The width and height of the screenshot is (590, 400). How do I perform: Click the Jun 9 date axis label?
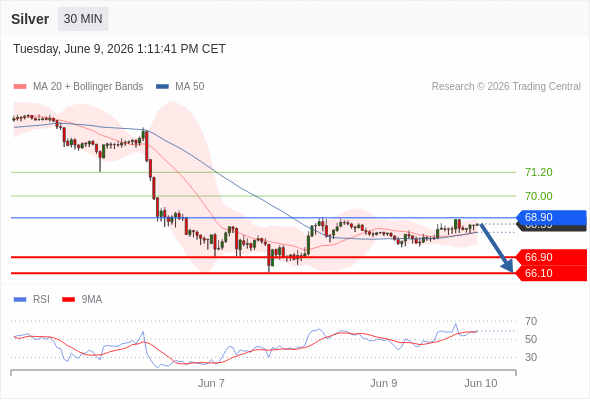point(383,383)
